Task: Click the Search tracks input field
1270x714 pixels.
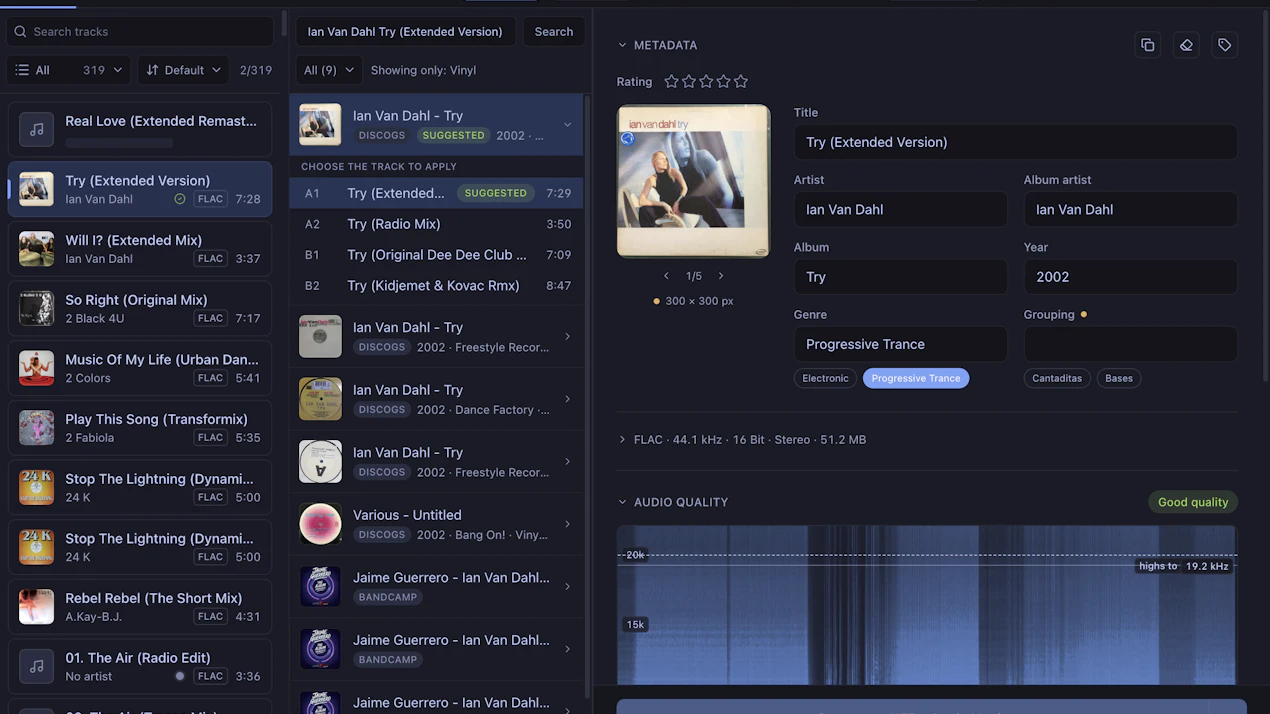Action: [140, 31]
